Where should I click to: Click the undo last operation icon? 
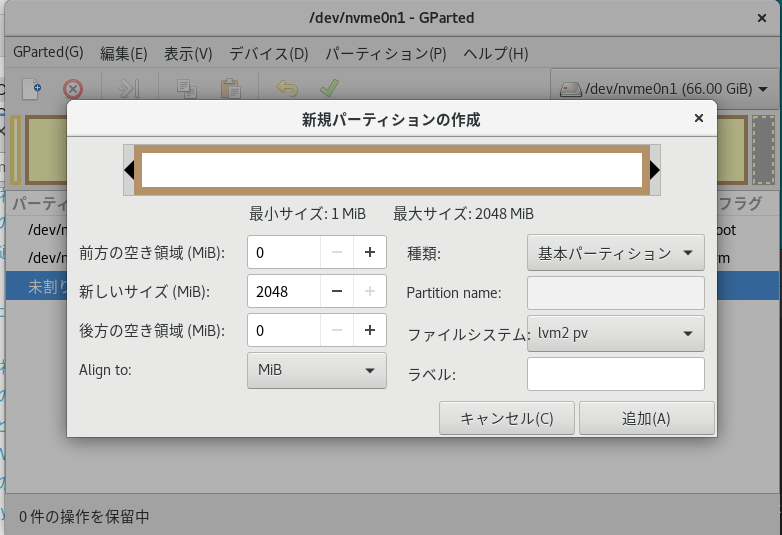(287, 88)
